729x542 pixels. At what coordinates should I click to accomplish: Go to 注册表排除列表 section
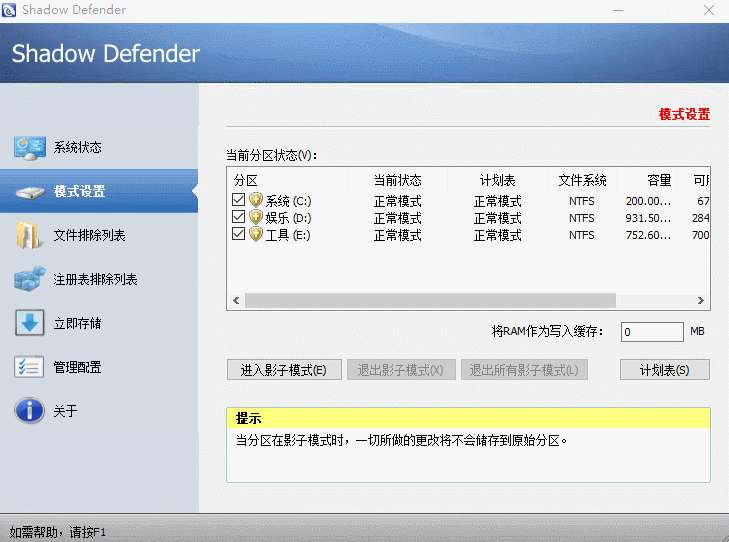pos(99,279)
